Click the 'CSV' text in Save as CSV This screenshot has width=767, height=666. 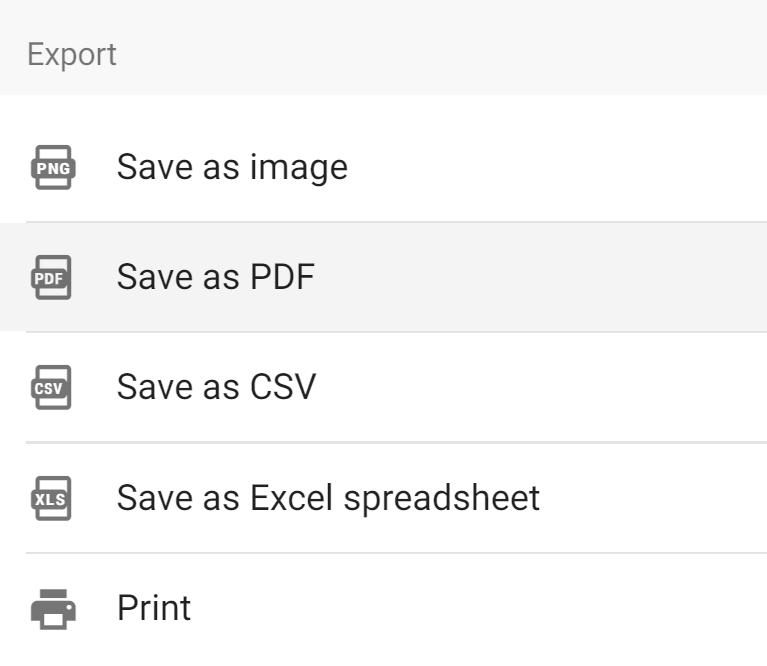(283, 387)
